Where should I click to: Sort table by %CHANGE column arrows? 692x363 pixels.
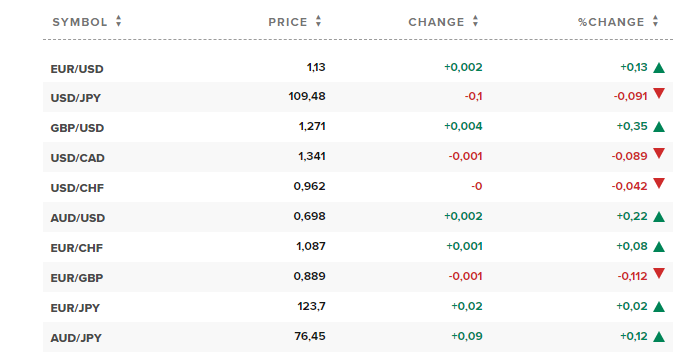click(655, 21)
